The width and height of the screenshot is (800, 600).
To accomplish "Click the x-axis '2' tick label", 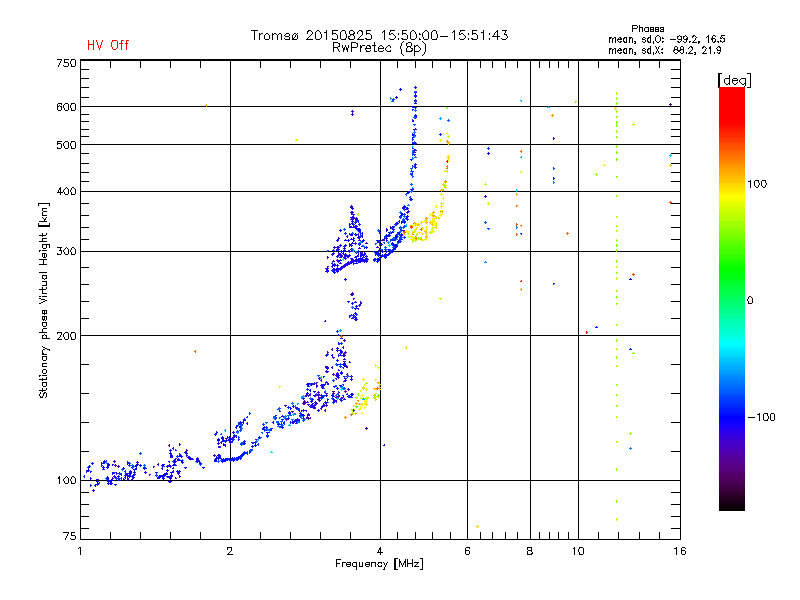I will coord(230,551).
